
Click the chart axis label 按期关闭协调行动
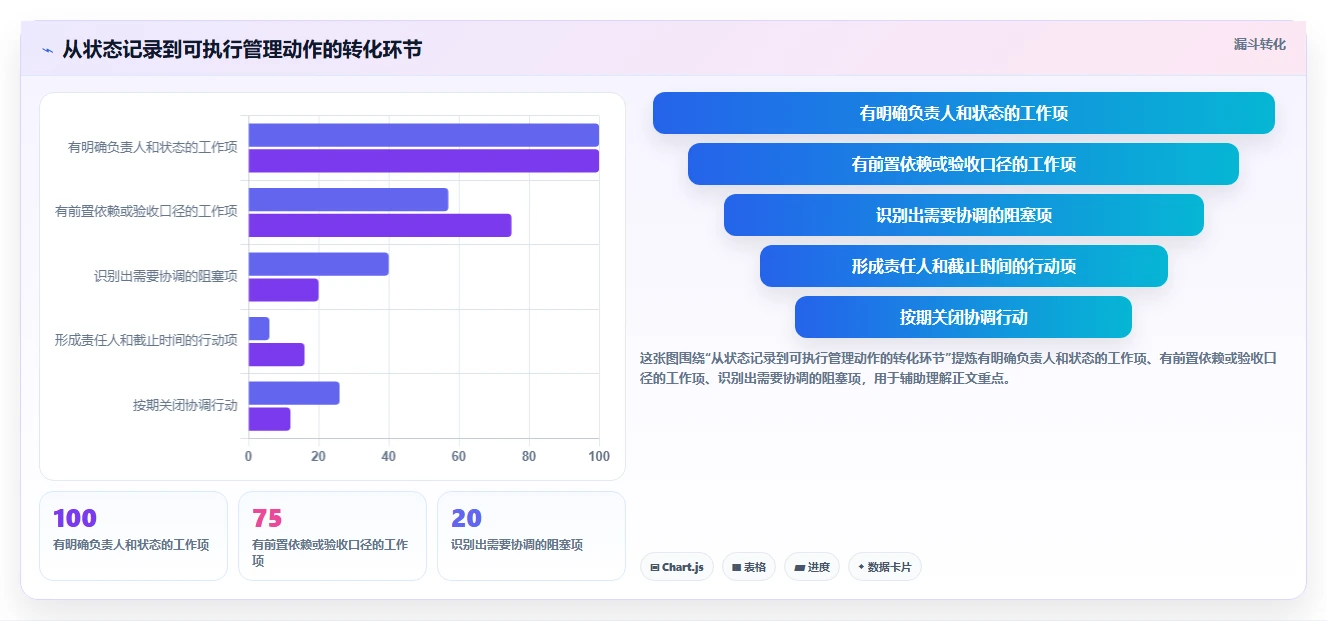point(185,405)
